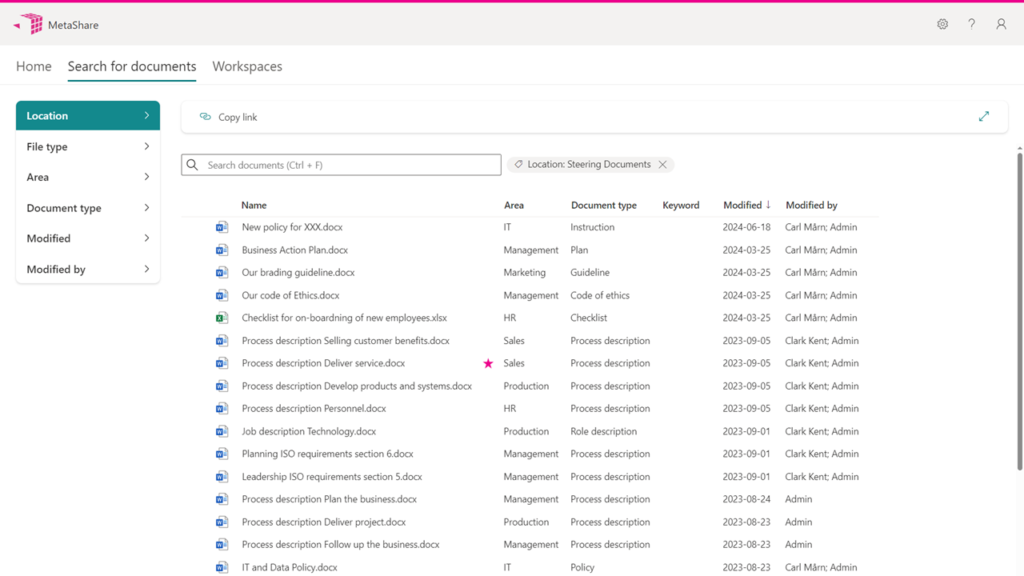Click Word icon for Planning ISO requirements section 6
This screenshot has height=576, width=1024.
(x=222, y=454)
